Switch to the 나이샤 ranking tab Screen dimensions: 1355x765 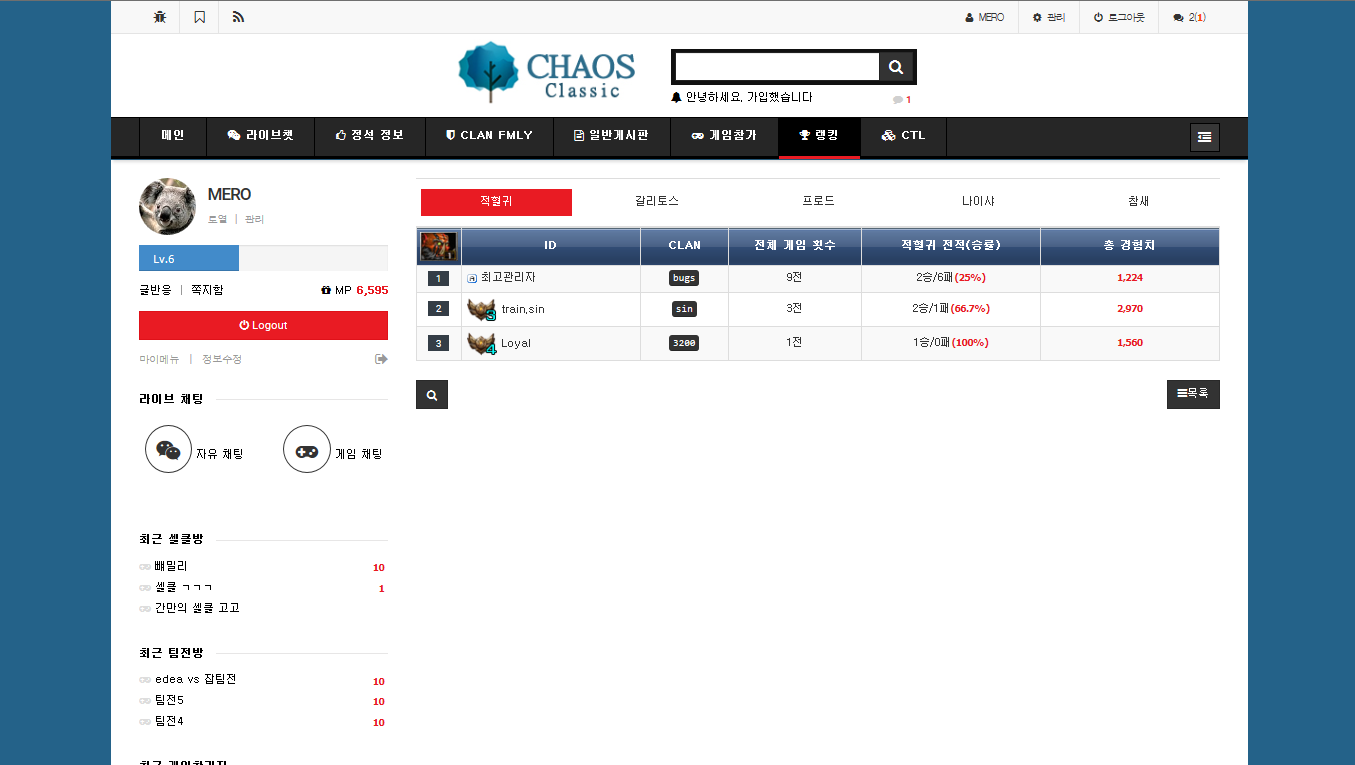click(978, 201)
